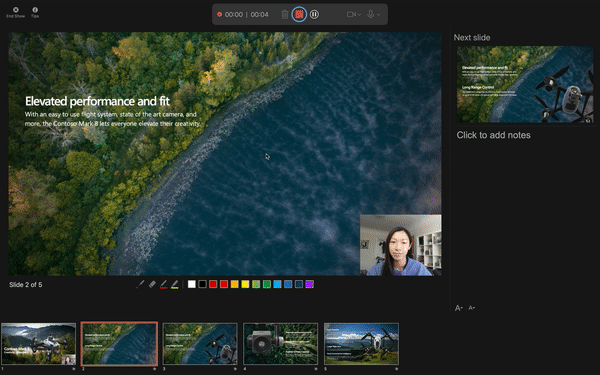The width and height of the screenshot is (600, 375).
Task: Pick the dark green ink color
Action: 267,284
